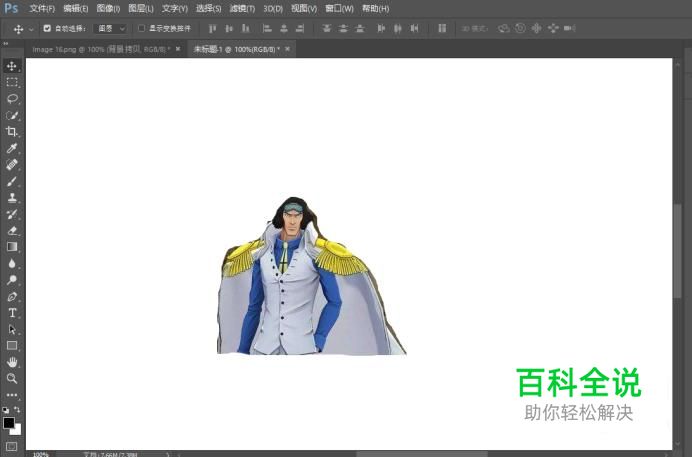This screenshot has height=457, width=692.
Task: Toggle the 显示变换控件 checkbox
Action: click(141, 28)
